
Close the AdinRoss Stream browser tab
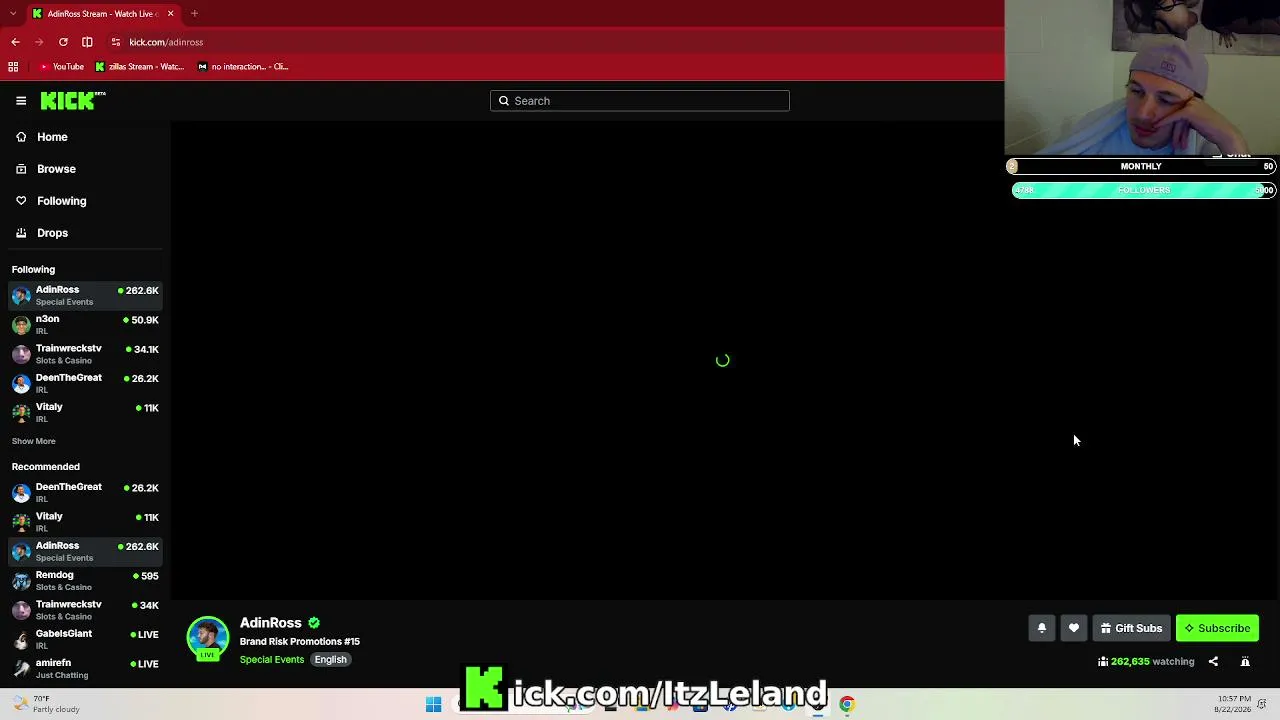click(170, 14)
